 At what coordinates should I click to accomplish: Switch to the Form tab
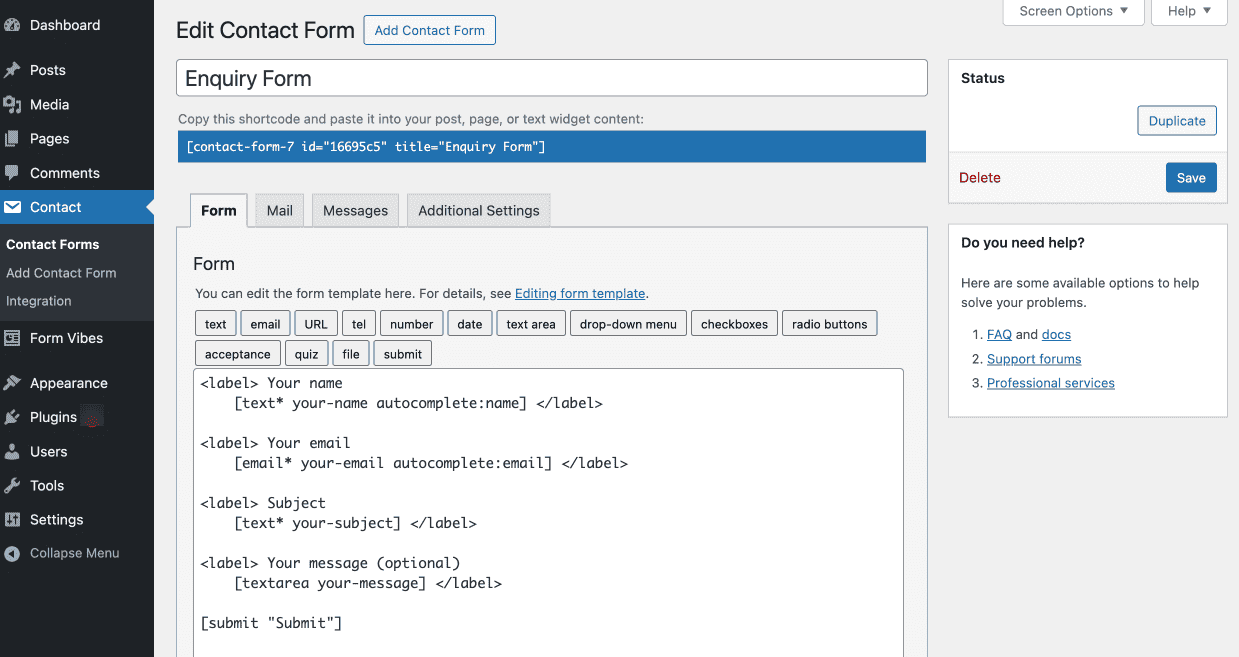219,210
